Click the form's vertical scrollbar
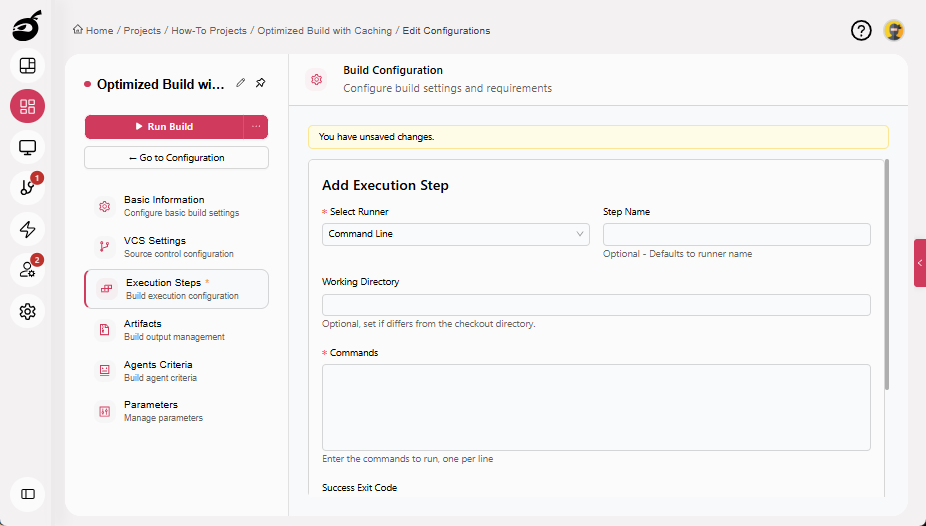926x526 pixels. coord(886,275)
